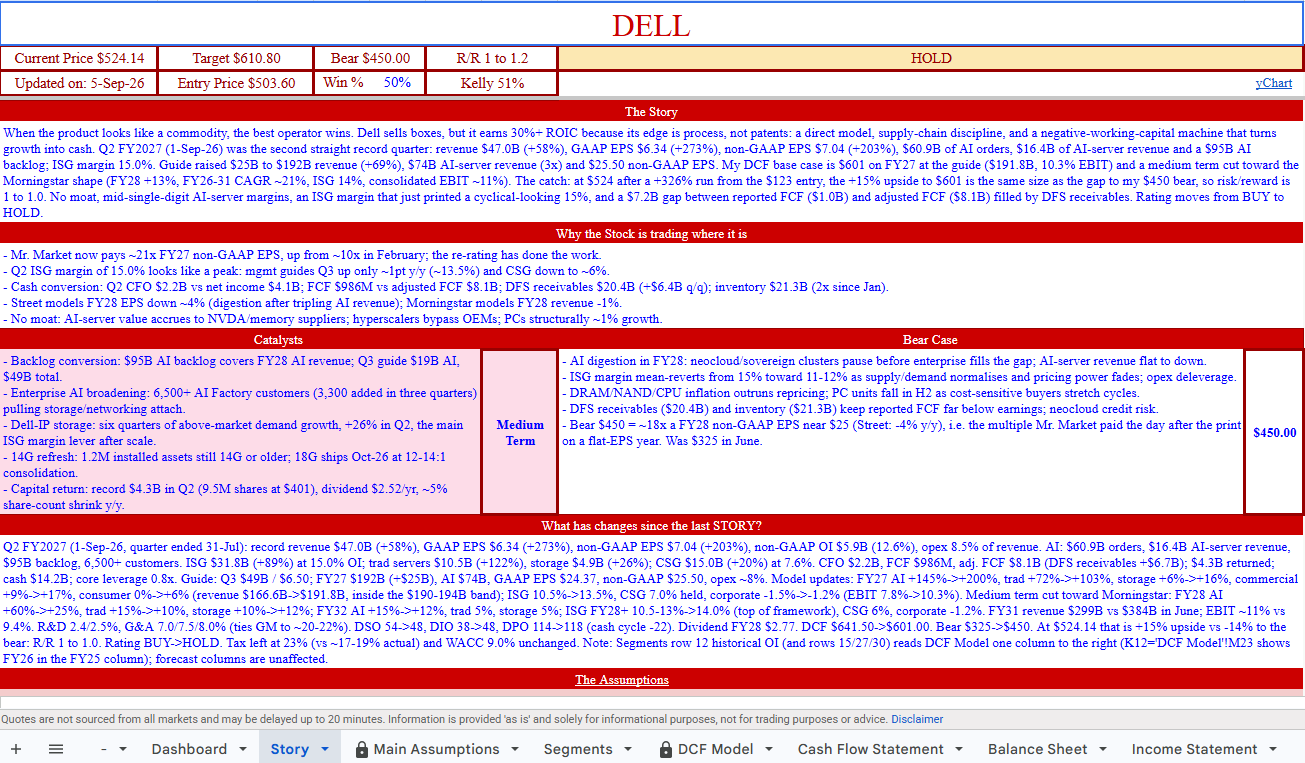Select changes cell starting 'Q2 FY2027 (1-Sep-26'
This screenshot has height=763, width=1305.
coord(652,602)
